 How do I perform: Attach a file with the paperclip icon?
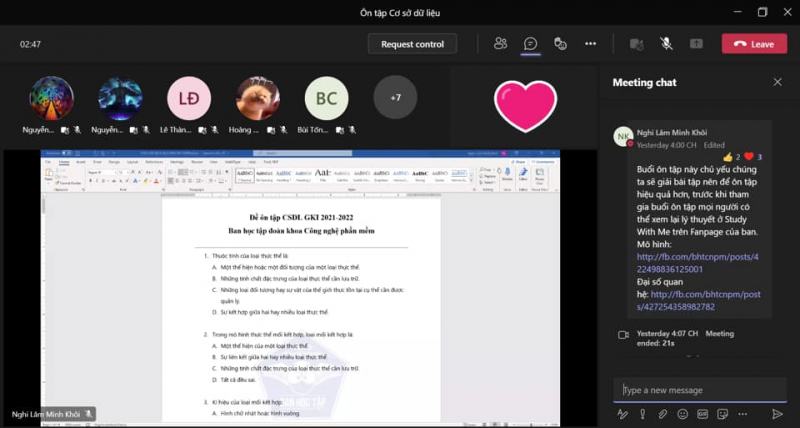coord(662,413)
